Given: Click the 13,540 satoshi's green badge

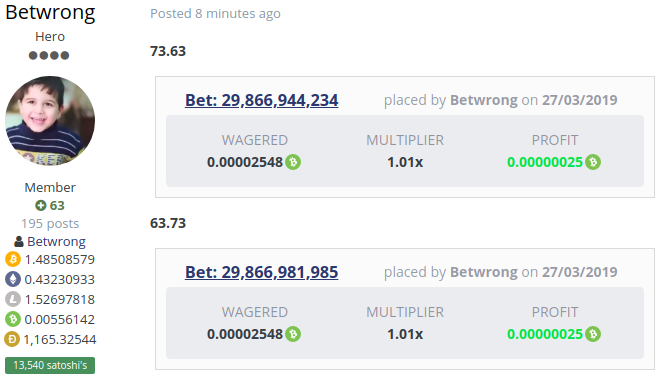Looking at the screenshot, I should 50,365.
